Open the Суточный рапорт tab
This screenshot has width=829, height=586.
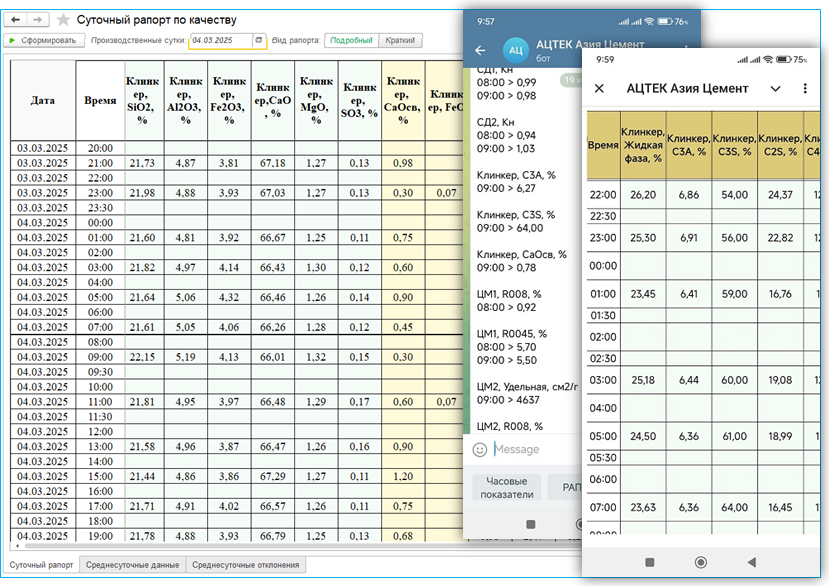coord(41,565)
